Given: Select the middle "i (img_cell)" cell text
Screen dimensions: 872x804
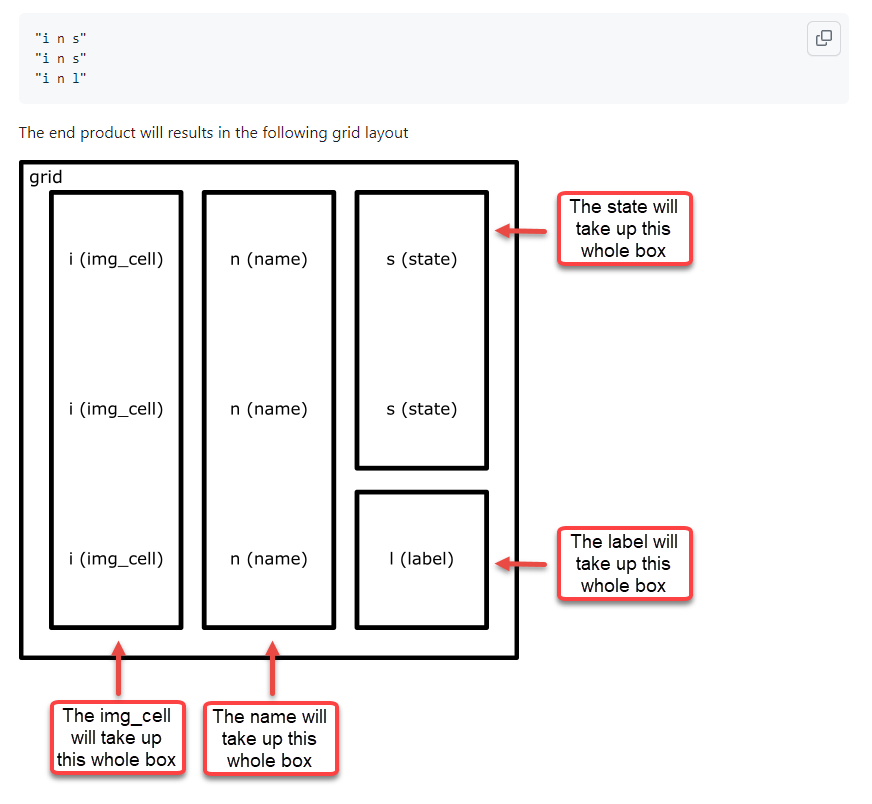Looking at the screenshot, I should [115, 409].
